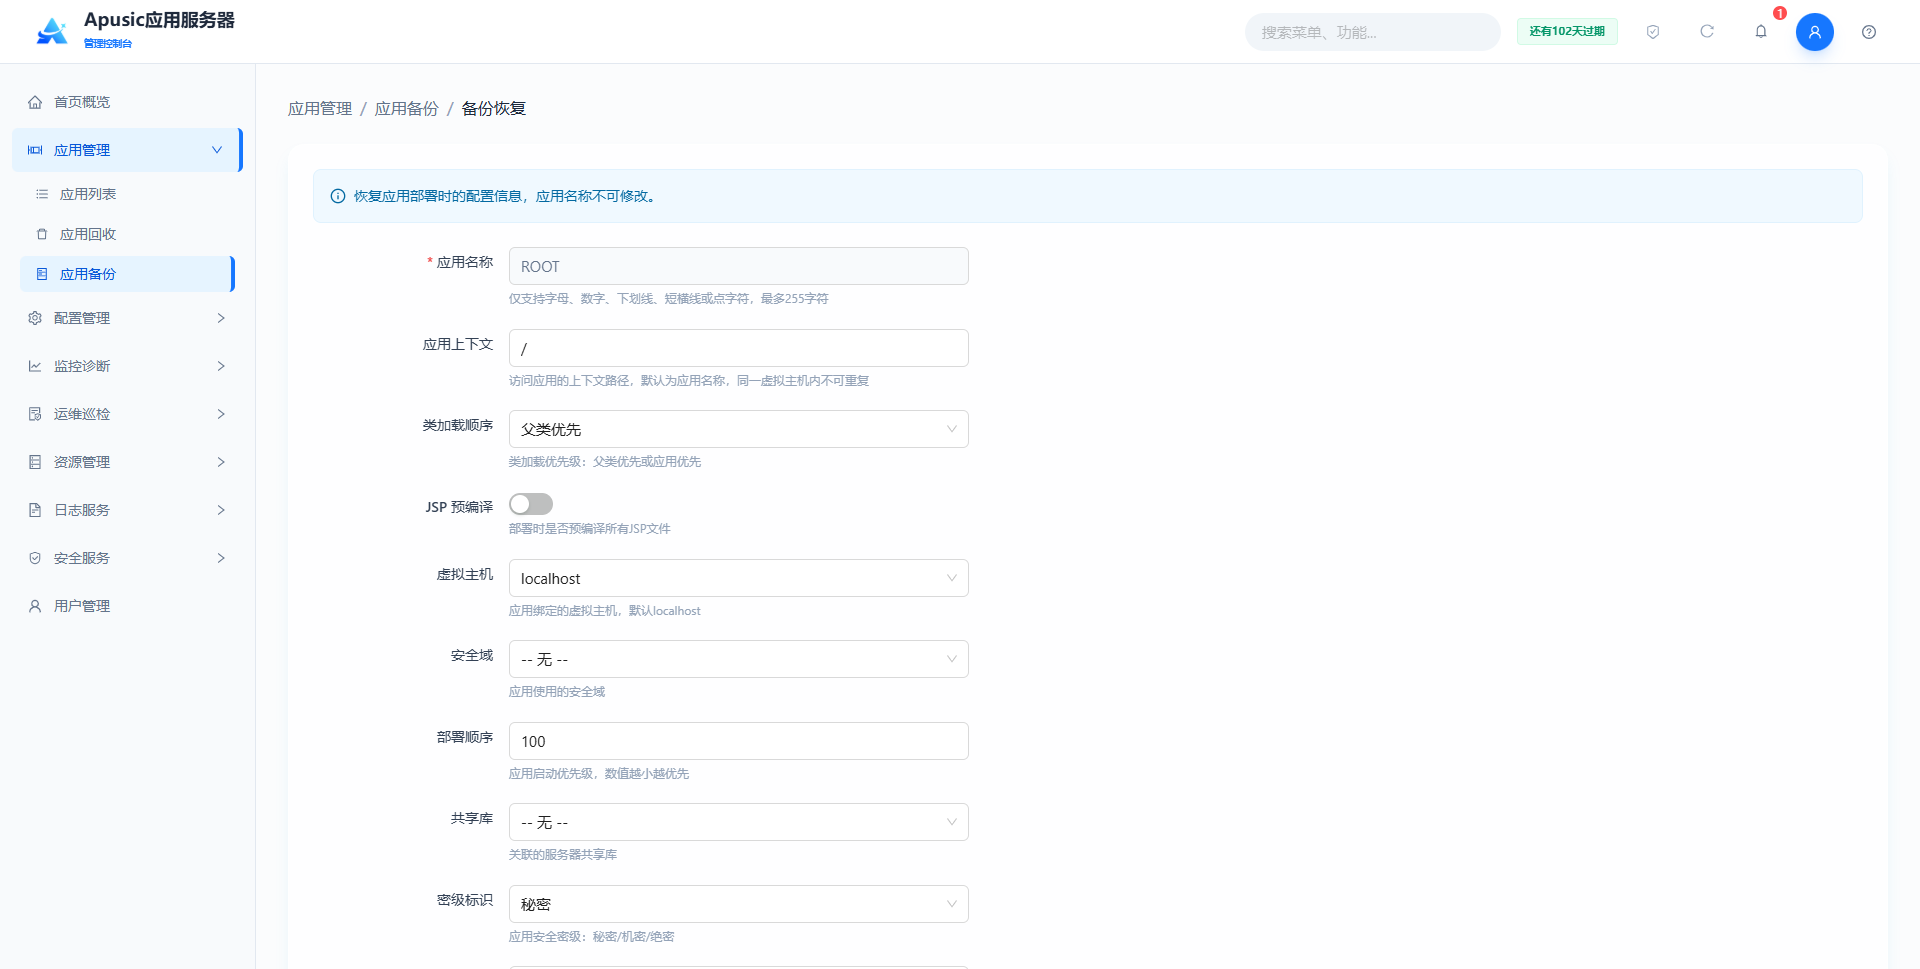
Task: Click the notification bell icon
Action: click(x=1761, y=32)
